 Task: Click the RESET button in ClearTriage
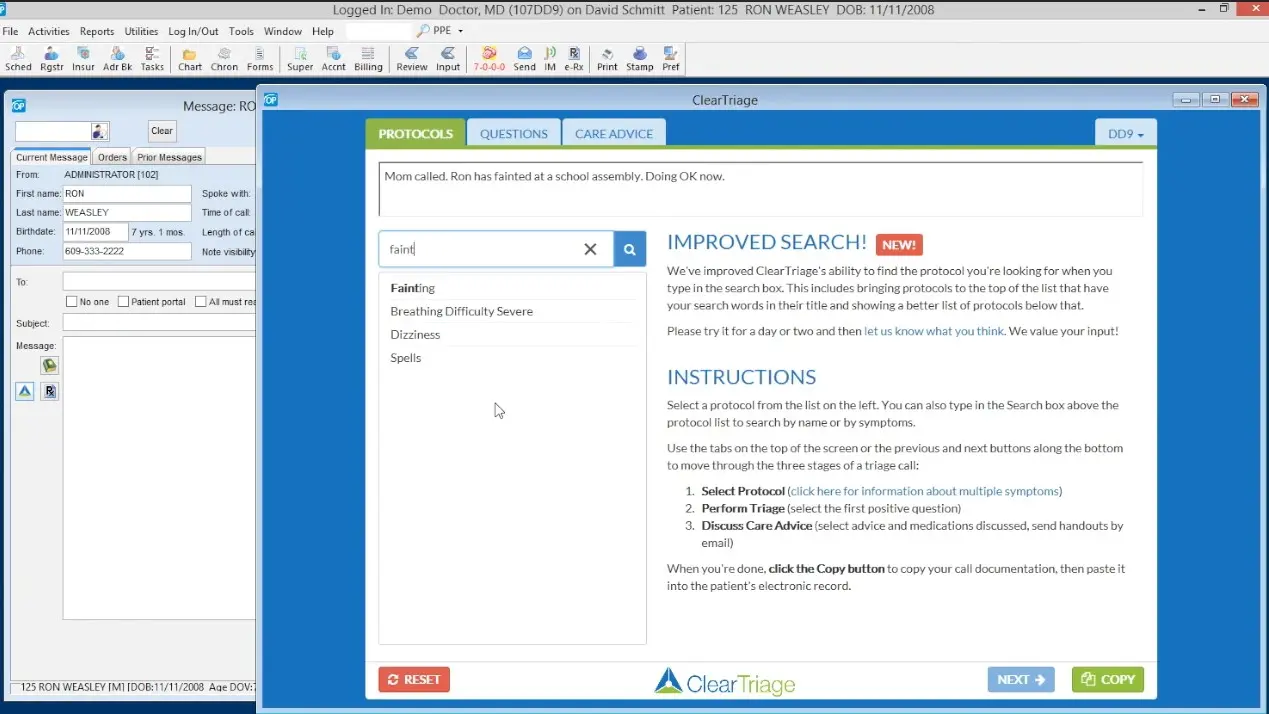pyautogui.click(x=413, y=679)
